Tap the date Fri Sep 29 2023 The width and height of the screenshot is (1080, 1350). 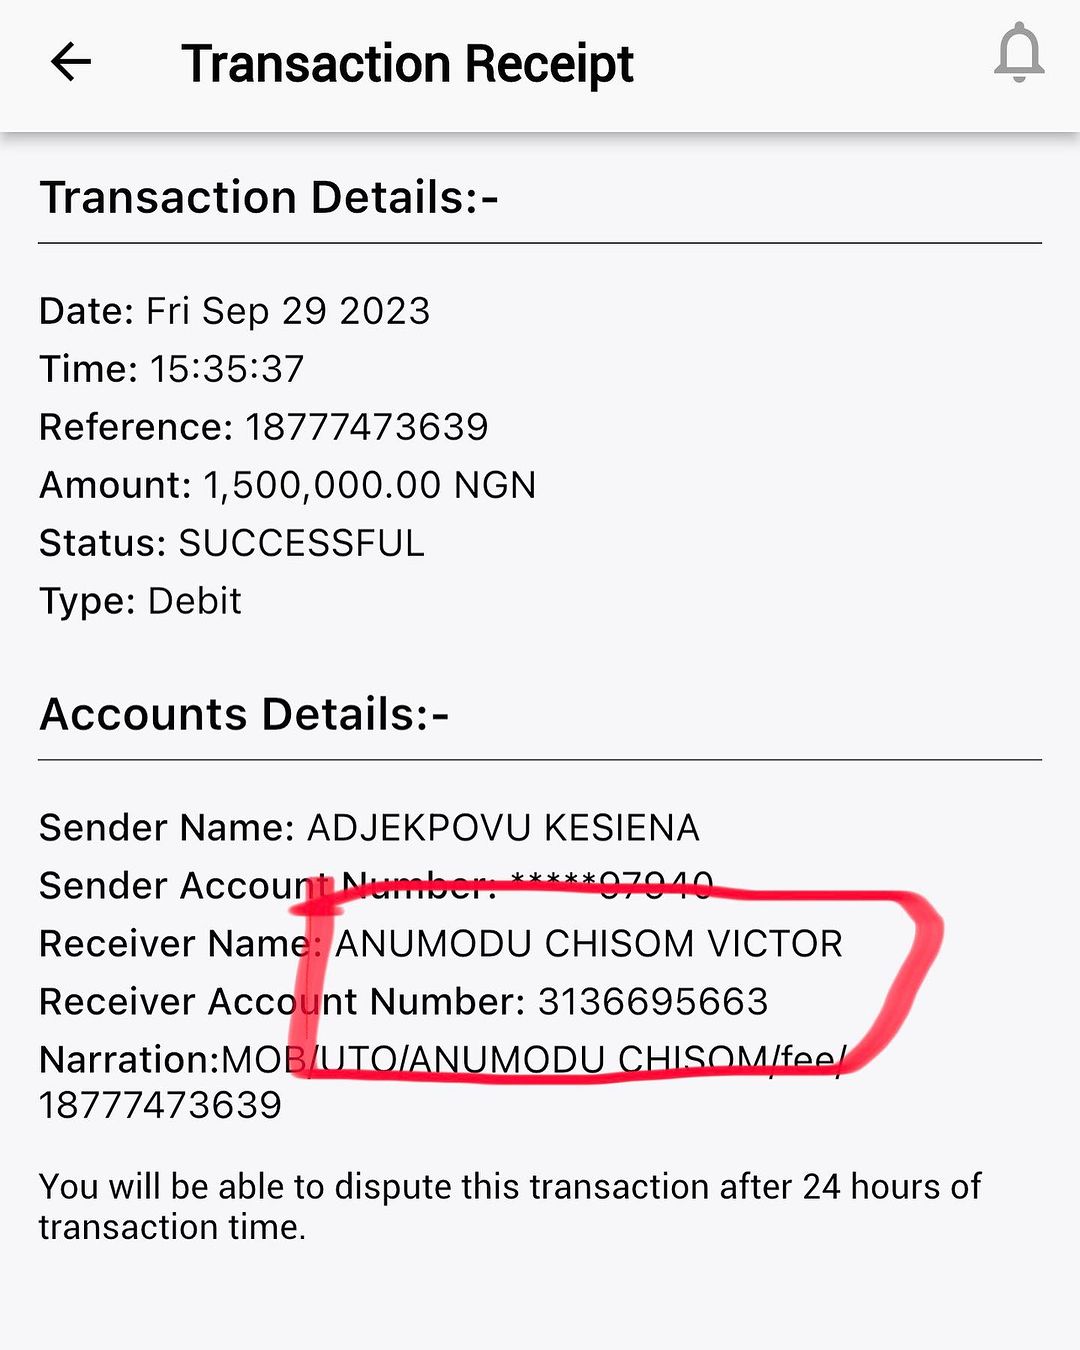point(288,311)
